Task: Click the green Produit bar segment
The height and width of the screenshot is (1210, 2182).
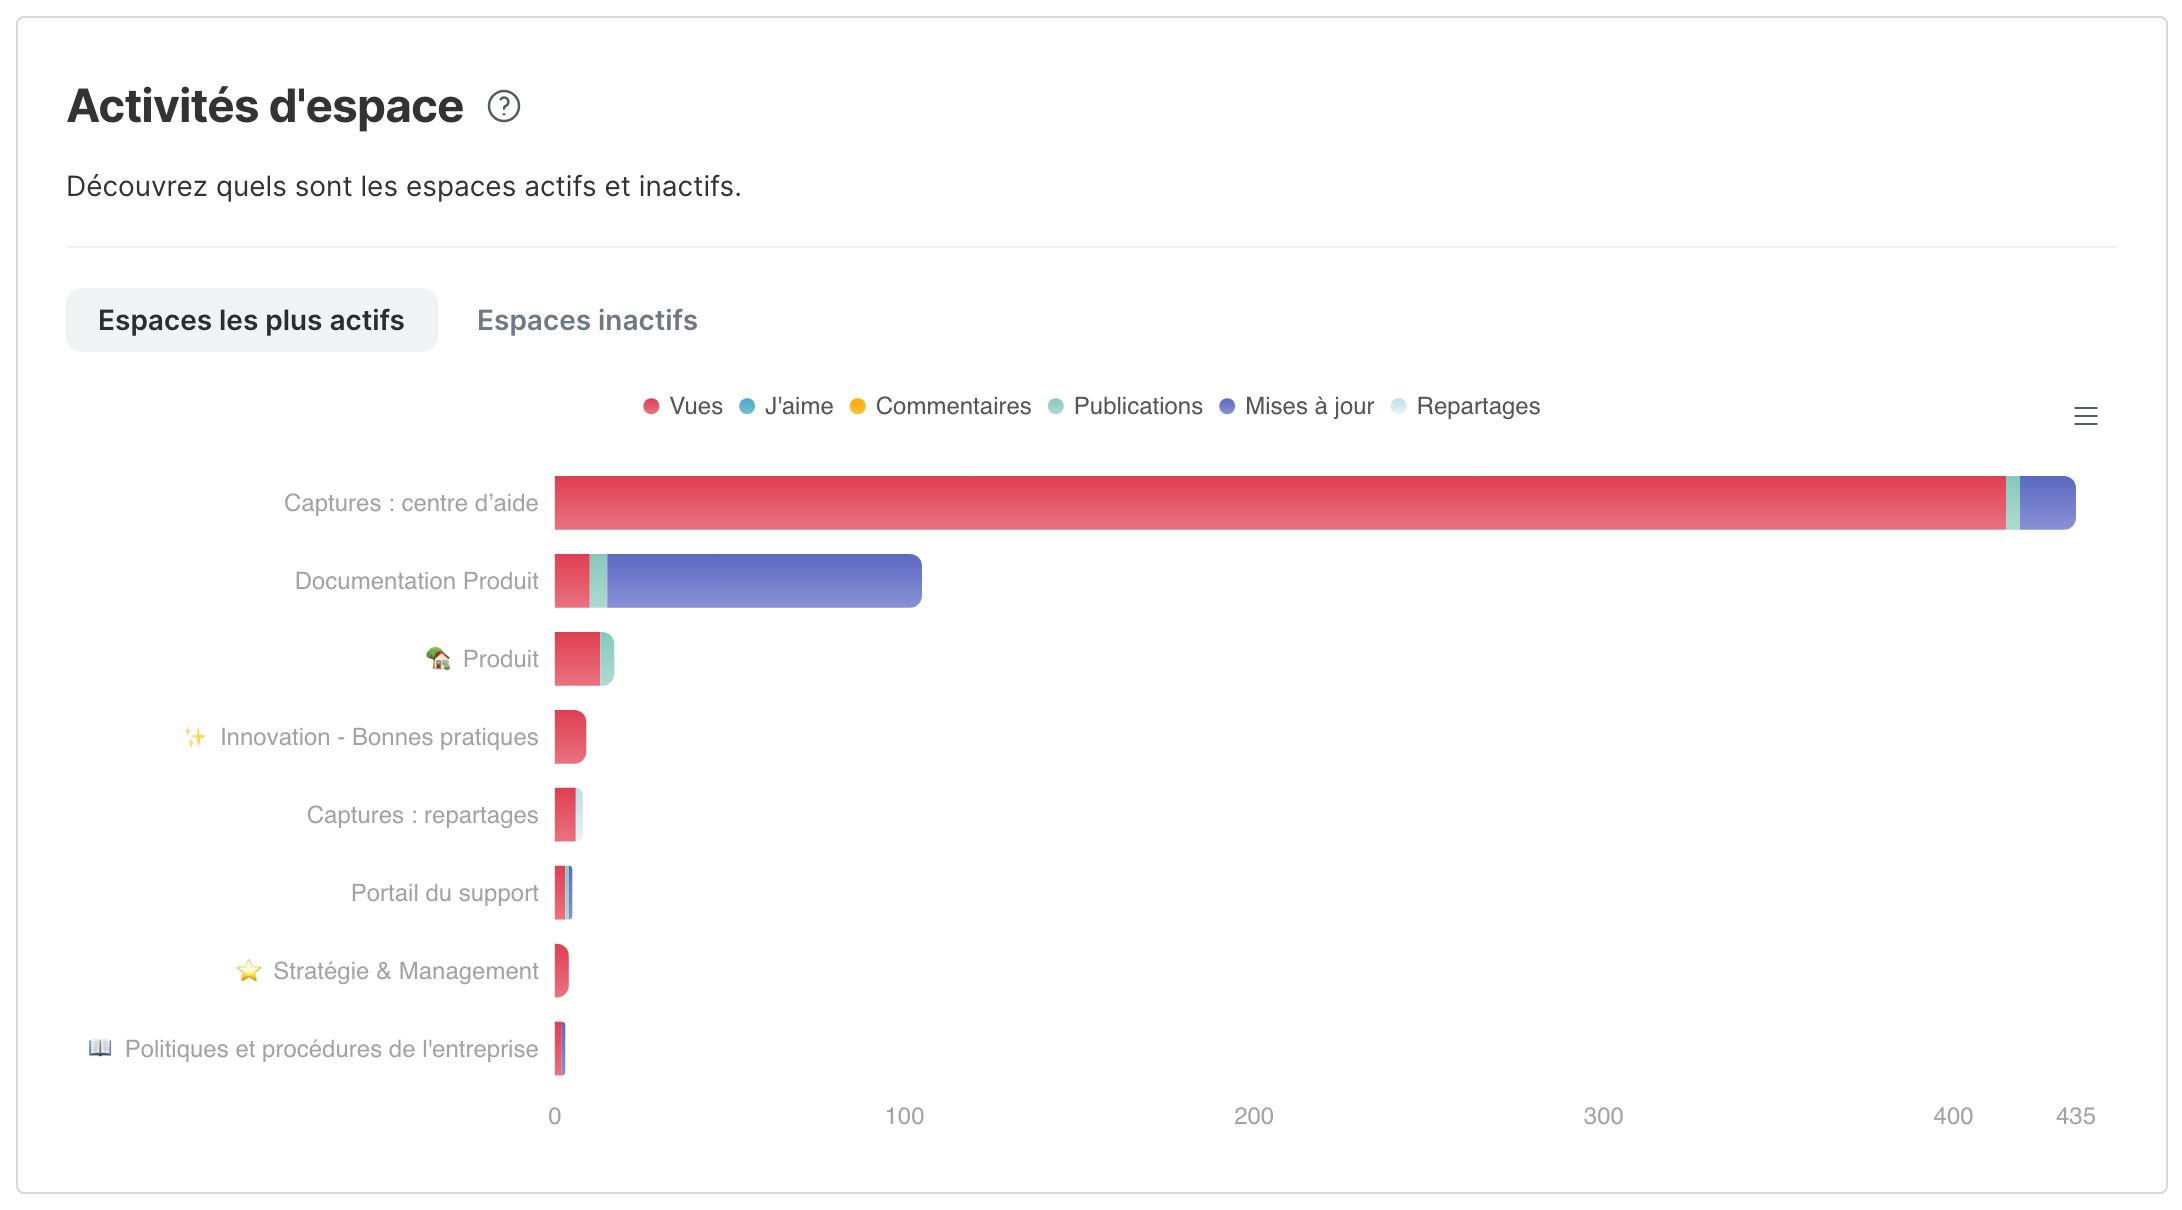Action: 607,659
